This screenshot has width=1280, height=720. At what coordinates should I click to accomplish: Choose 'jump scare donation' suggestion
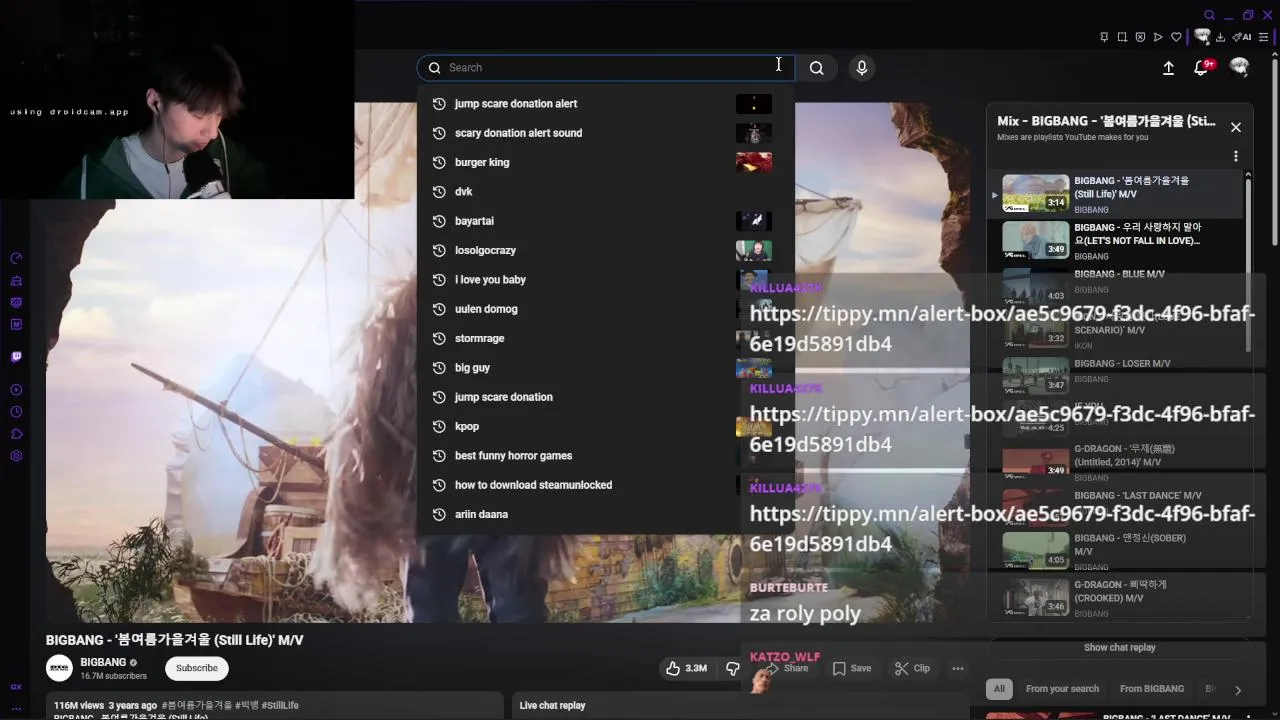coord(606,397)
